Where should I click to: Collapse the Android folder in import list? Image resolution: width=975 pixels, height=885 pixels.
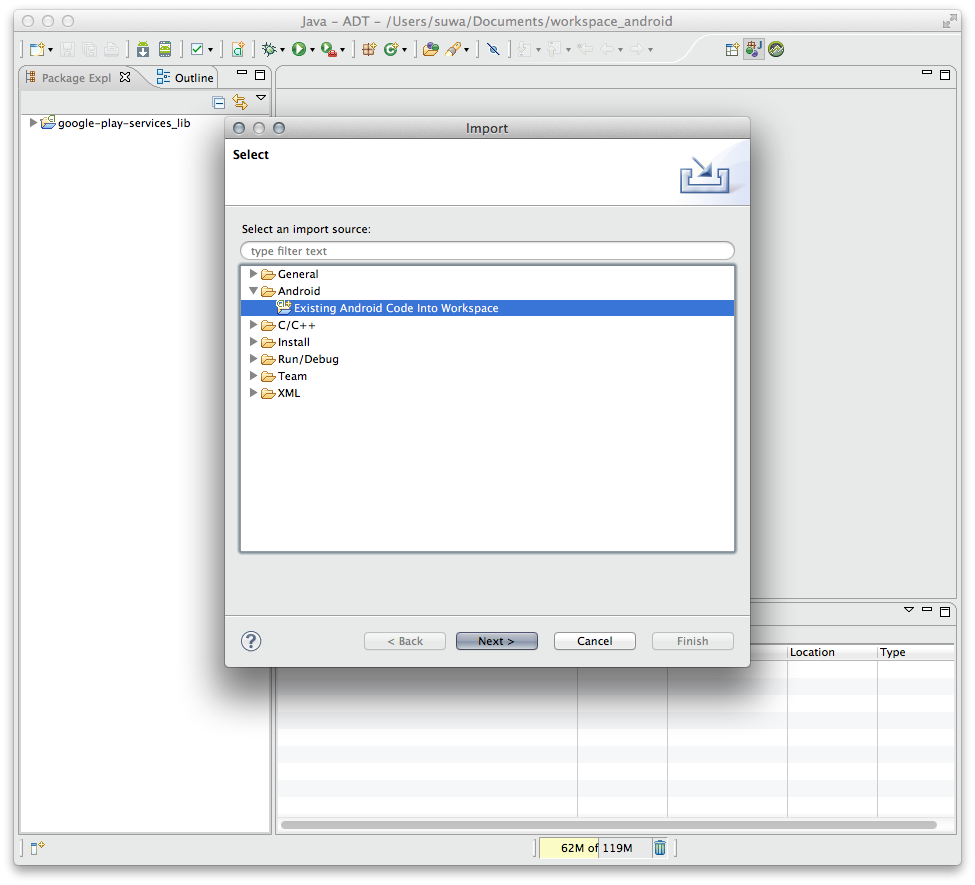click(x=254, y=291)
